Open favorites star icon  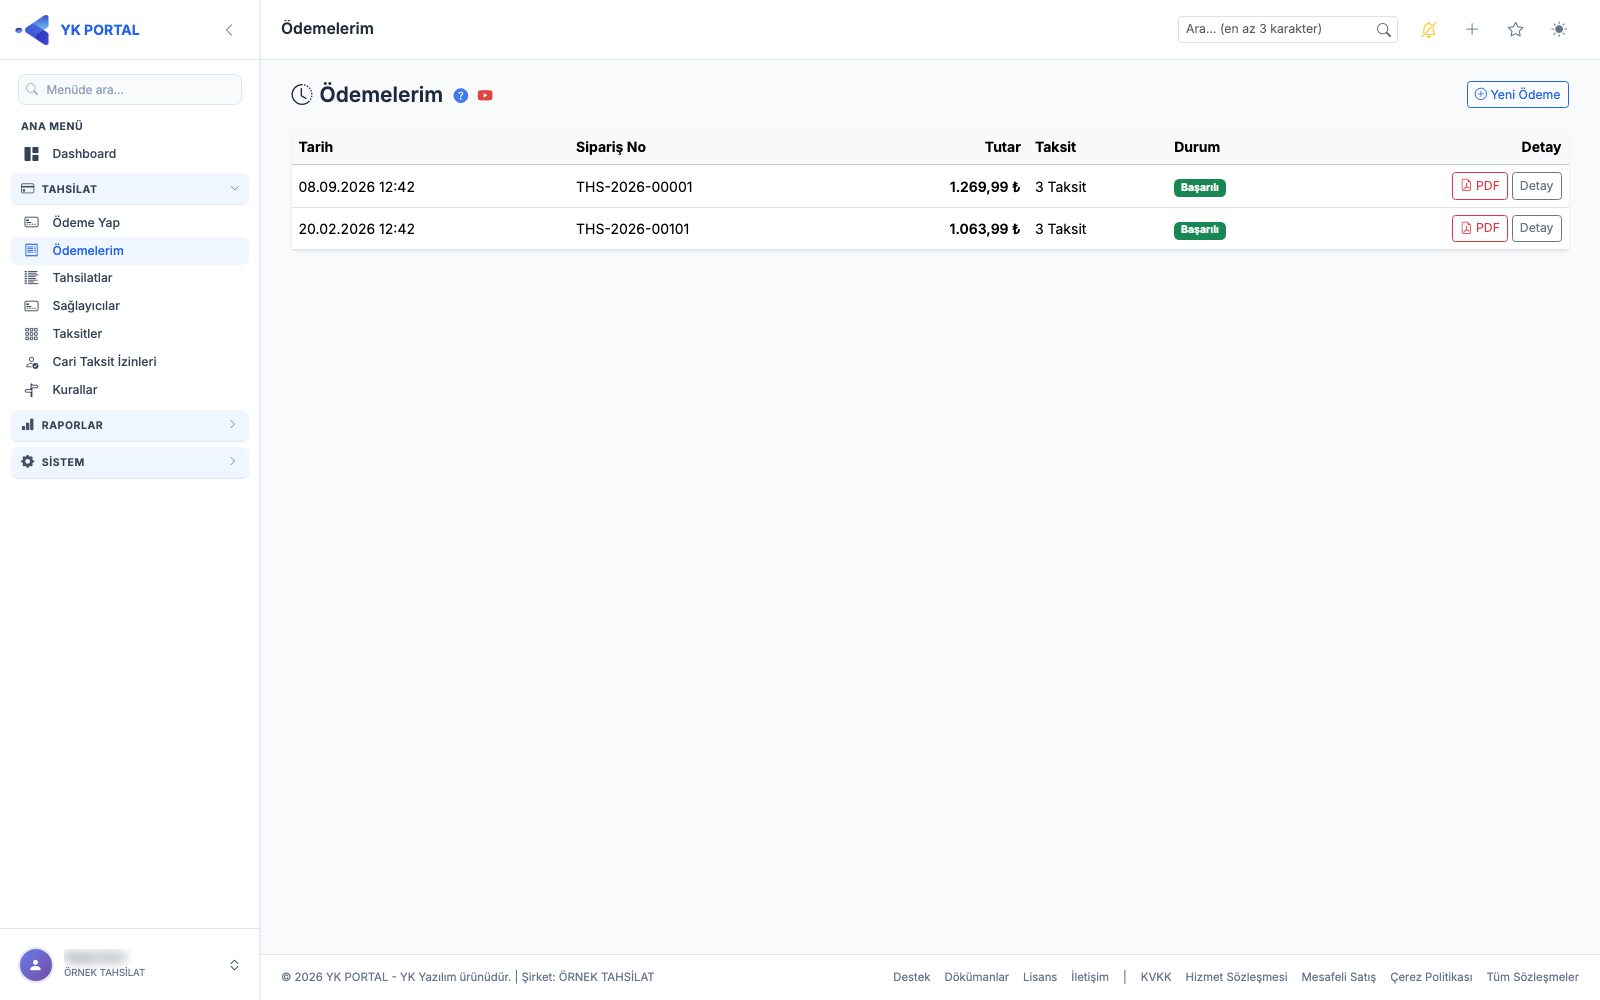point(1515,30)
